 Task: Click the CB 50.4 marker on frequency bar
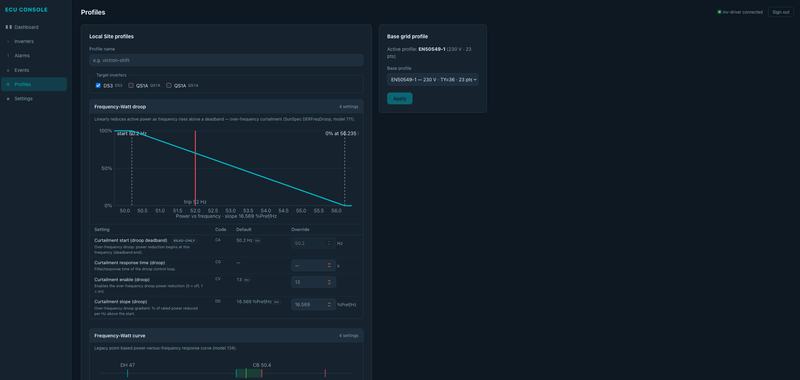pos(262,373)
